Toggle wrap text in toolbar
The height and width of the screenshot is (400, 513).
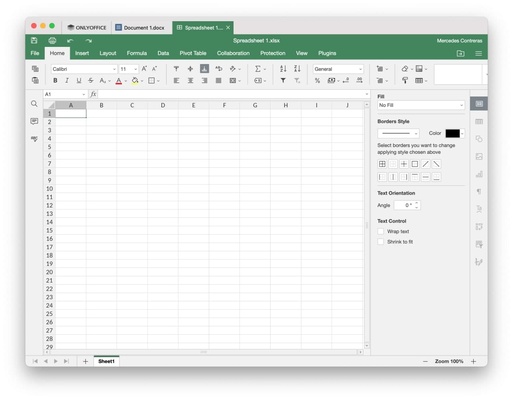coord(219,69)
